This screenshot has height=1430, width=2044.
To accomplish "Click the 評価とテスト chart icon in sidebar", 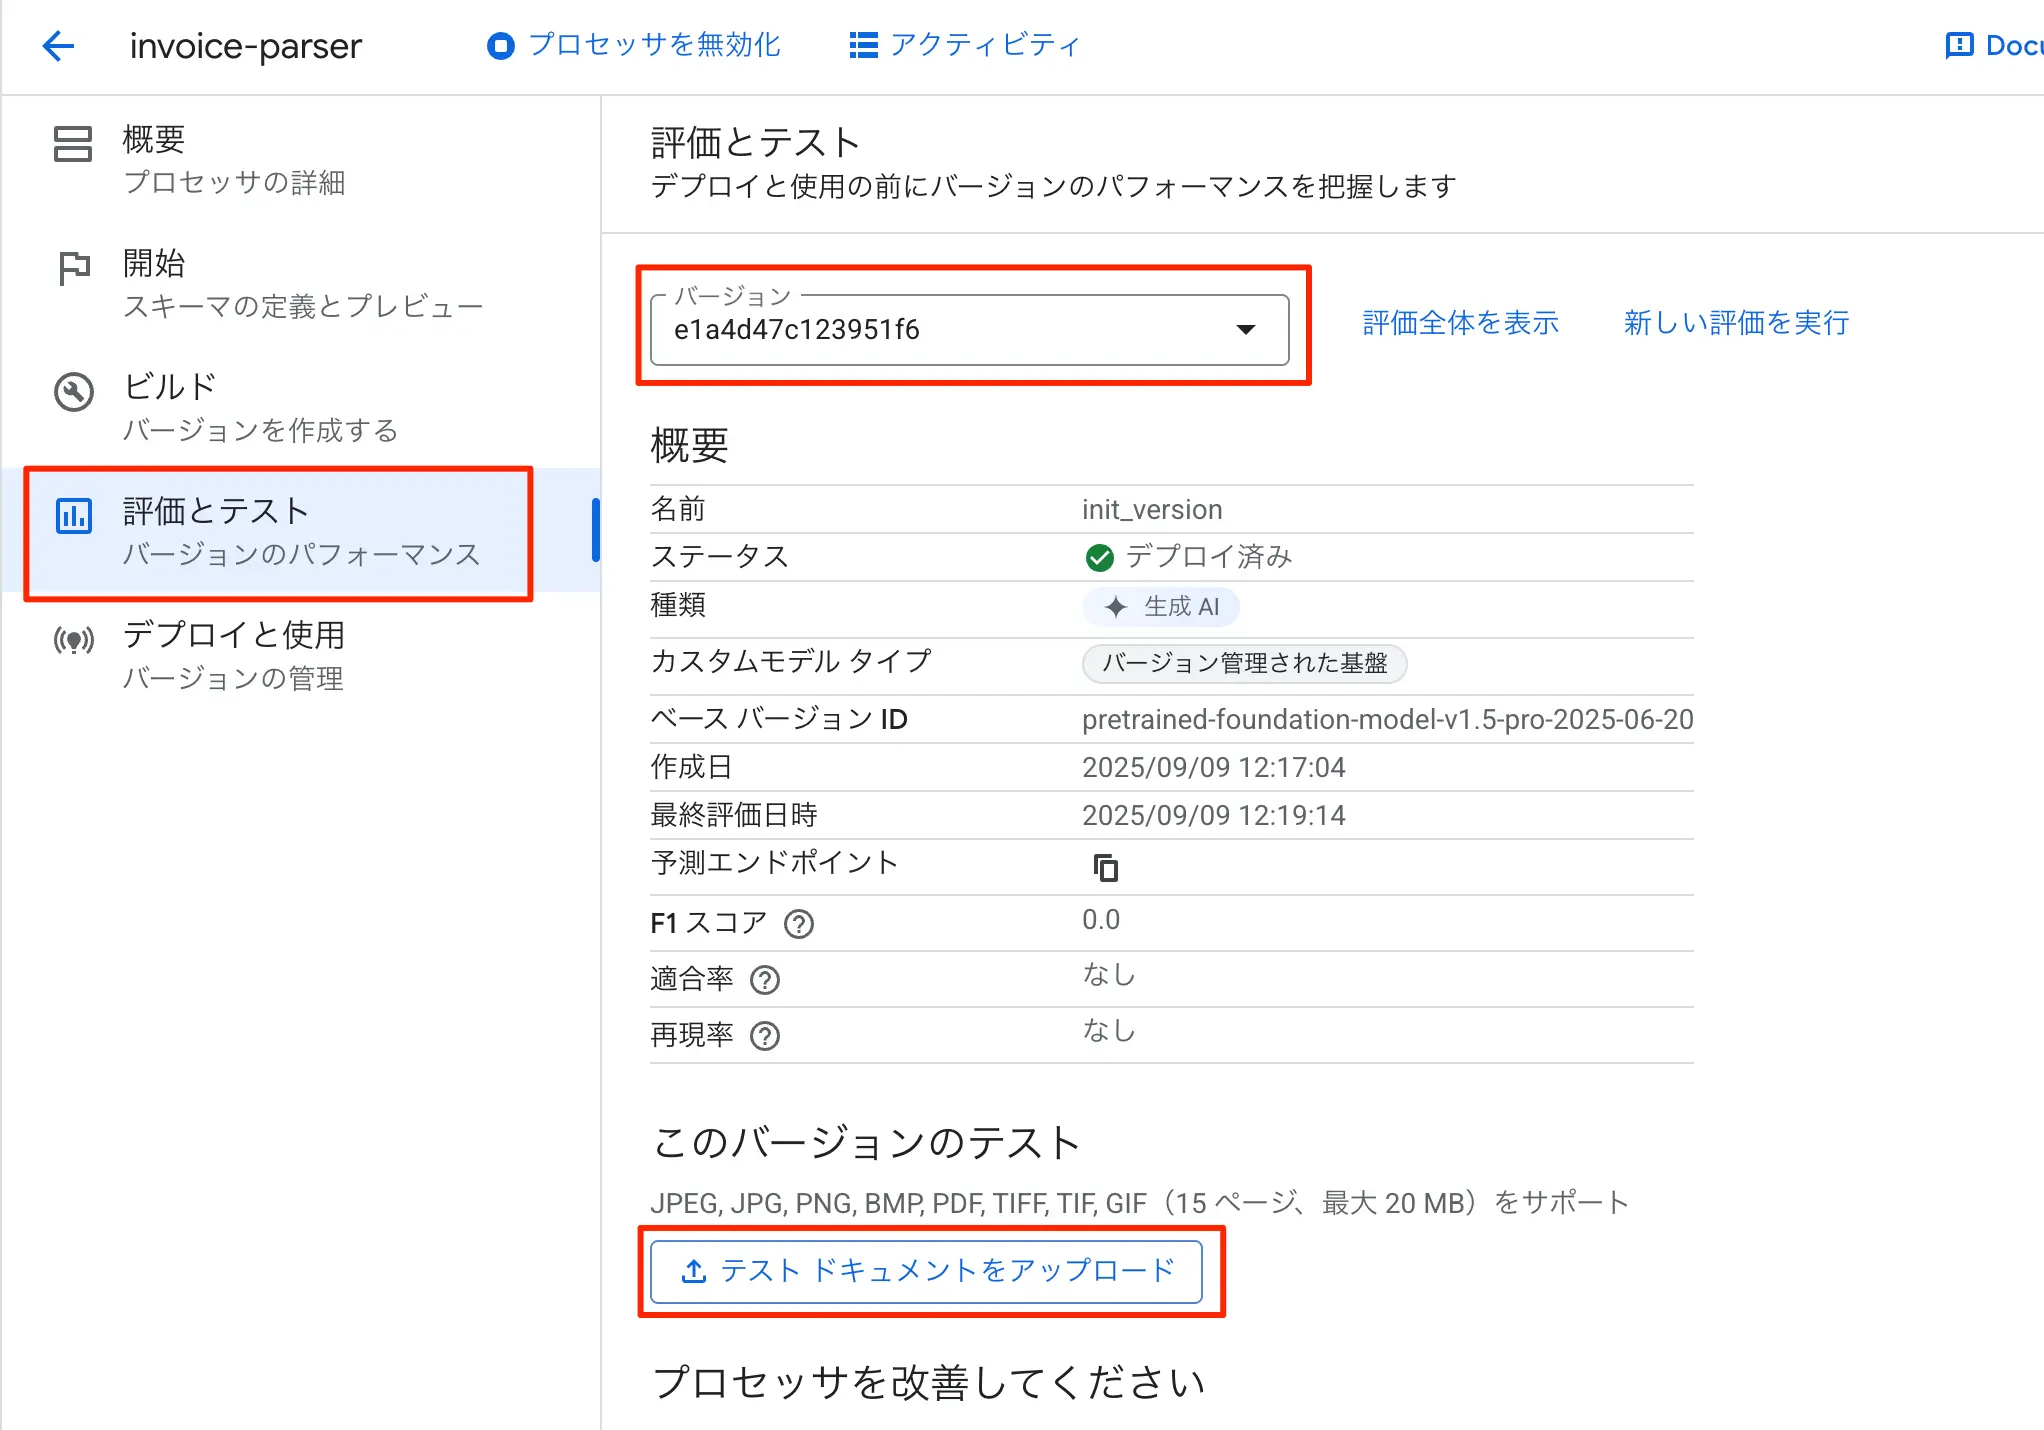I will 74,516.
